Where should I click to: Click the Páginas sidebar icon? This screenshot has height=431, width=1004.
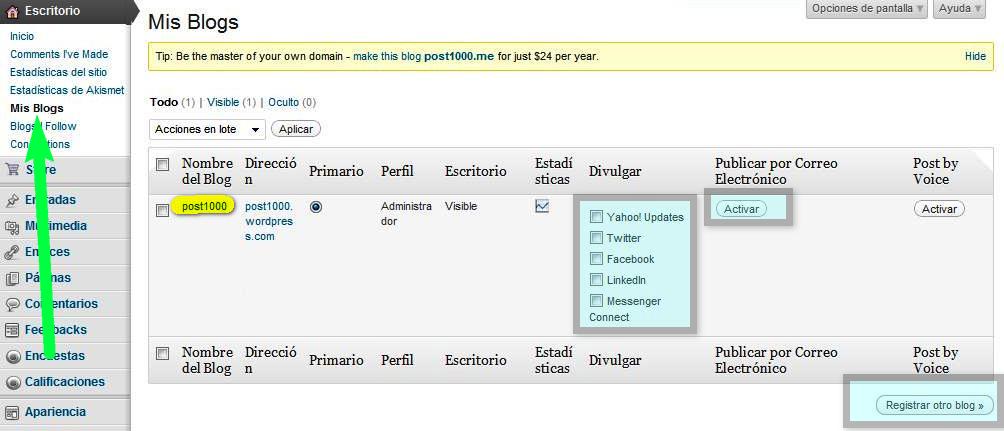point(12,278)
